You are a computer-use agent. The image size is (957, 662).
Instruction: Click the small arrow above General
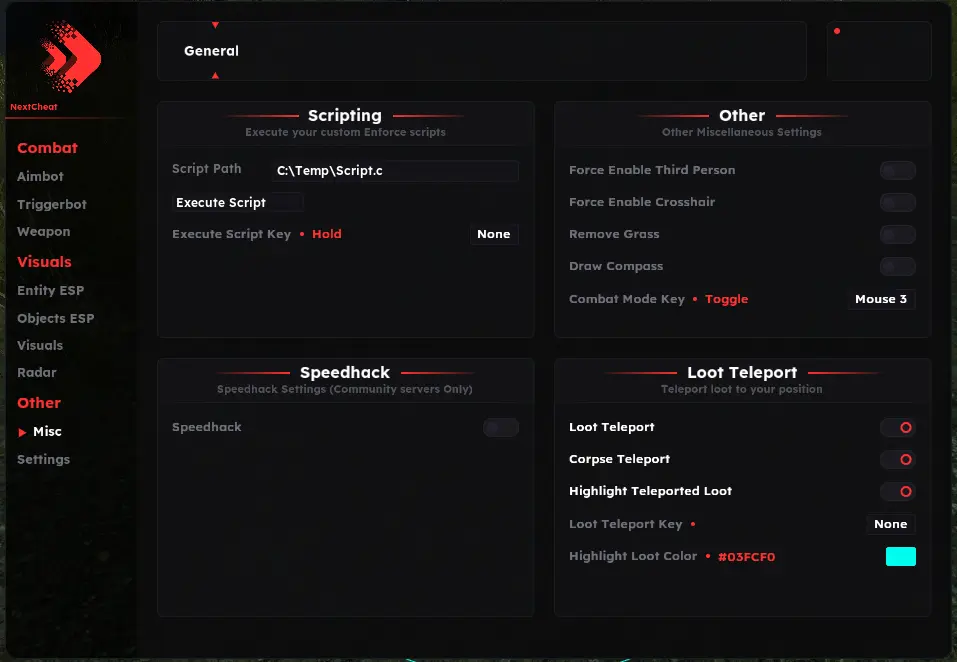click(215, 25)
